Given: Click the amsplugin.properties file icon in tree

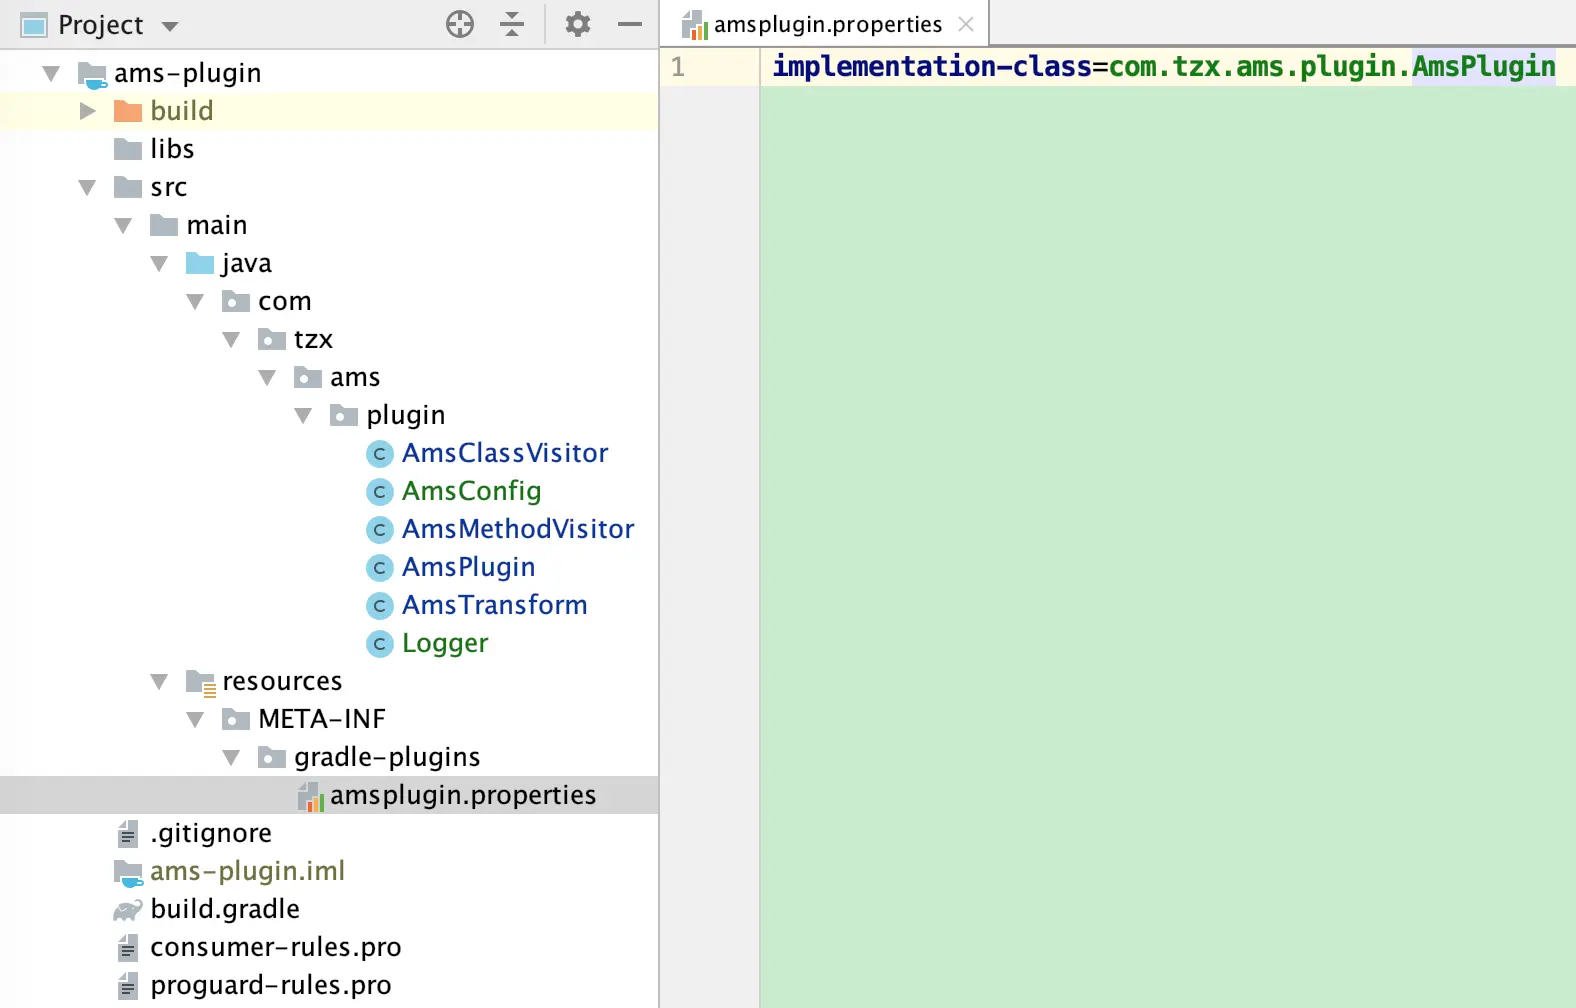Looking at the screenshot, I should pyautogui.click(x=311, y=797).
